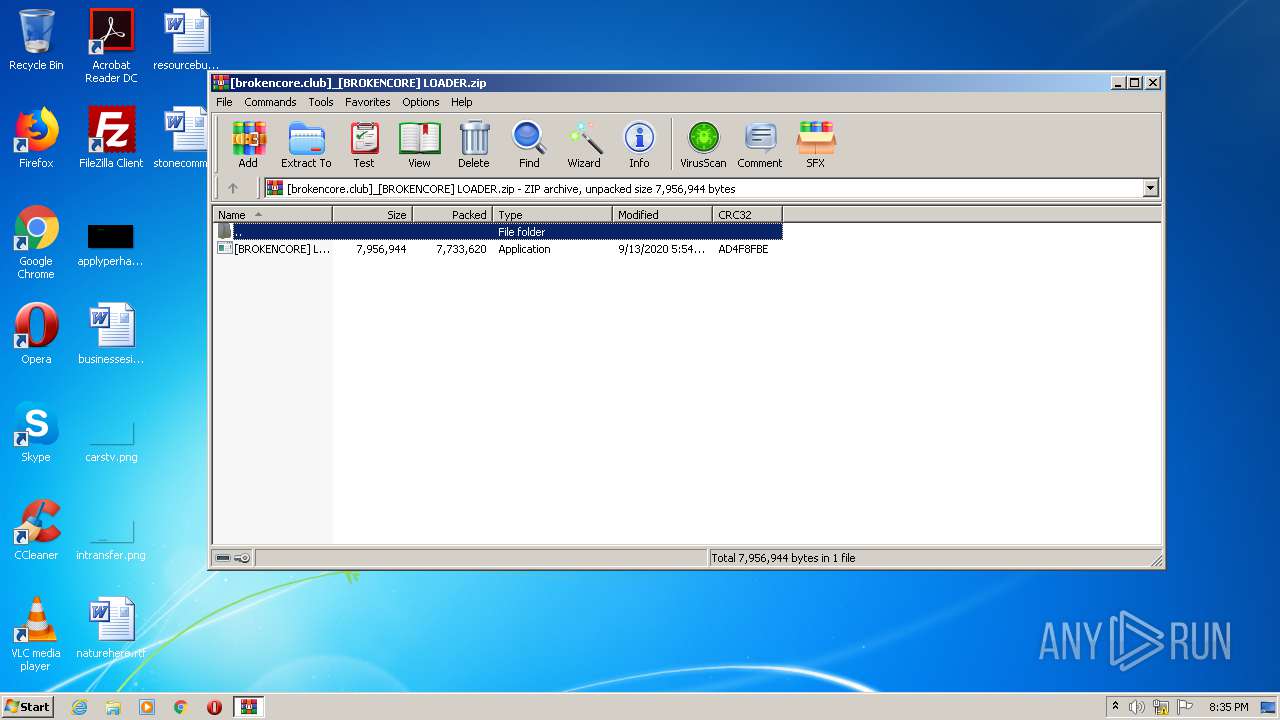Click the Delete trash can icon
Viewport: 1280px width, 720px height.
coord(474,144)
